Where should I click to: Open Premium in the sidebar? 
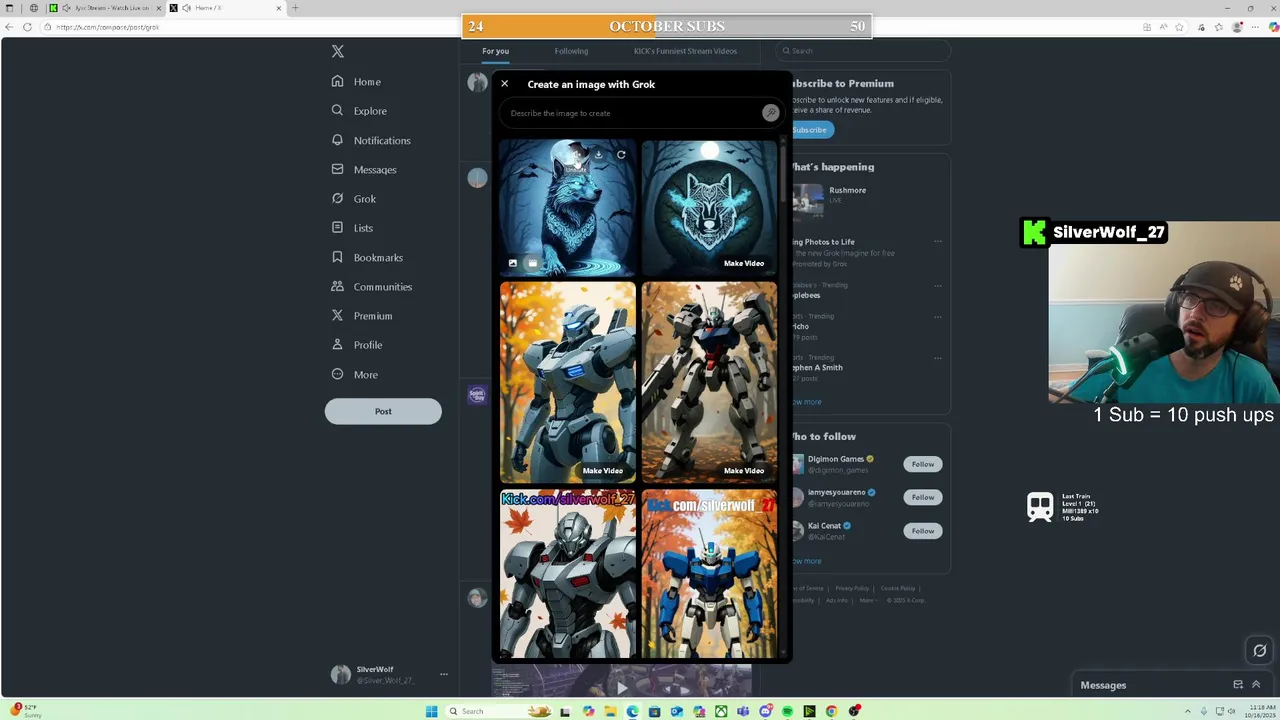361,316
